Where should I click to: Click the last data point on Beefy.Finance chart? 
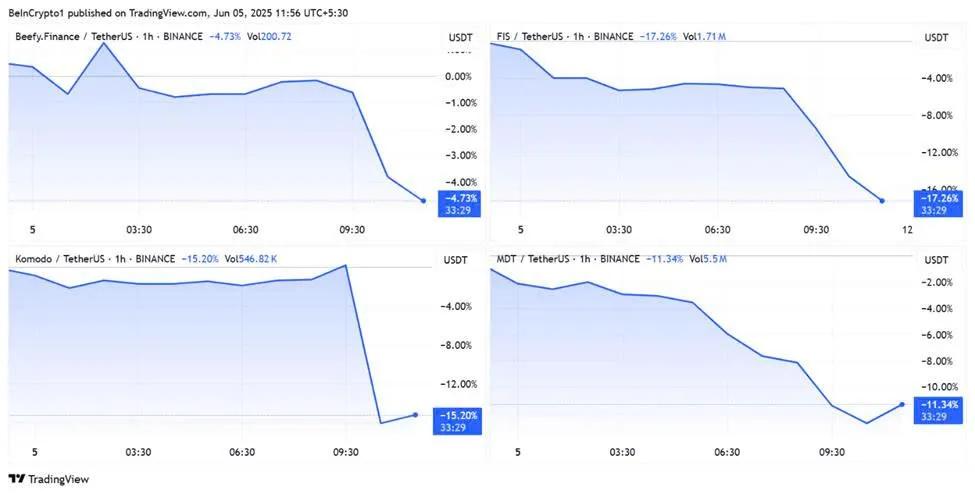[x=425, y=201]
